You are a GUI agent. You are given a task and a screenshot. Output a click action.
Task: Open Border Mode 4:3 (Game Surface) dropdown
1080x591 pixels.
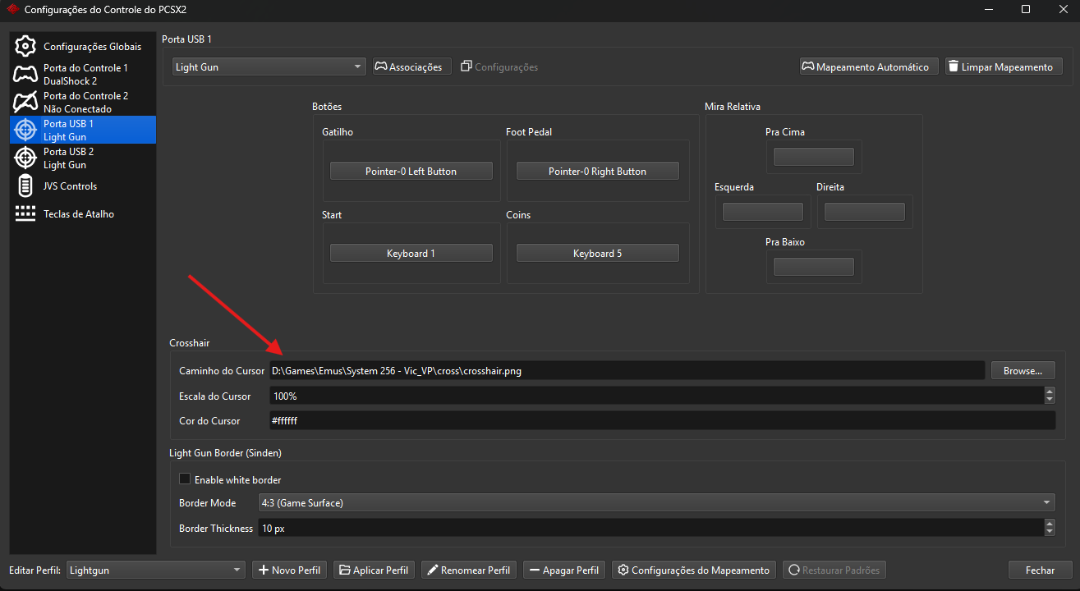pyautogui.click(x=656, y=503)
